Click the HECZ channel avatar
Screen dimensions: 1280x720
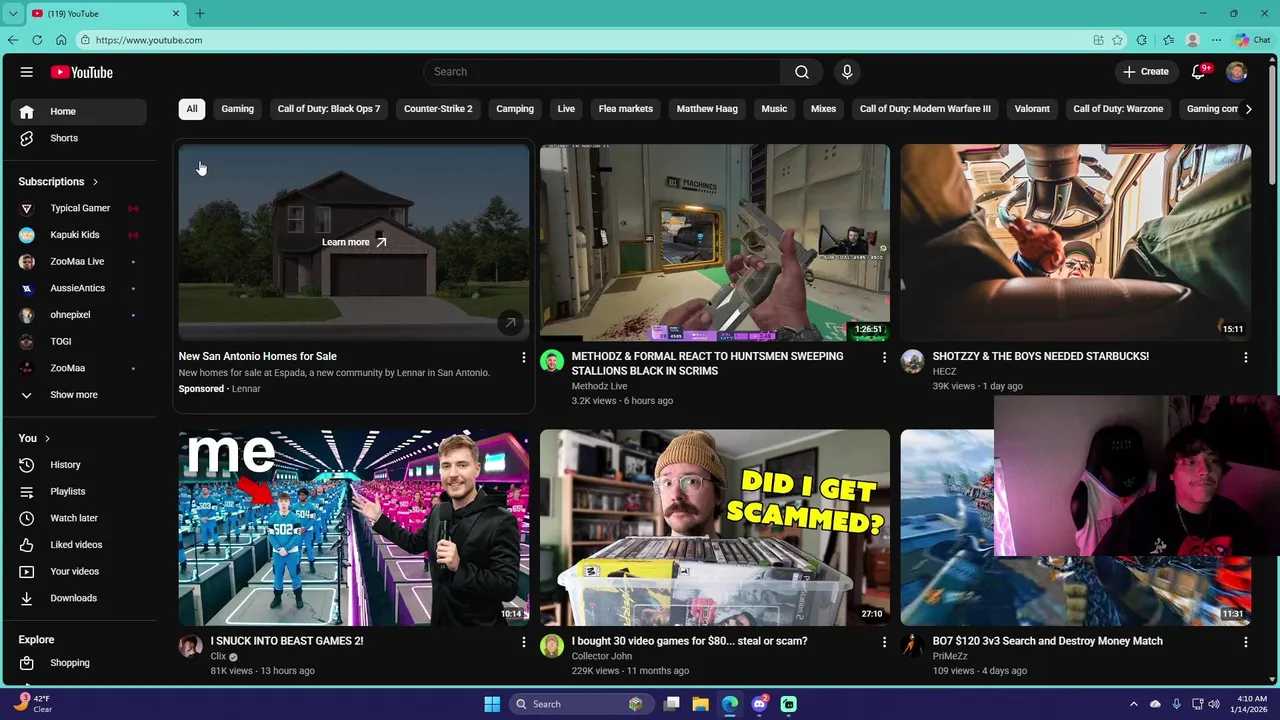click(912, 361)
